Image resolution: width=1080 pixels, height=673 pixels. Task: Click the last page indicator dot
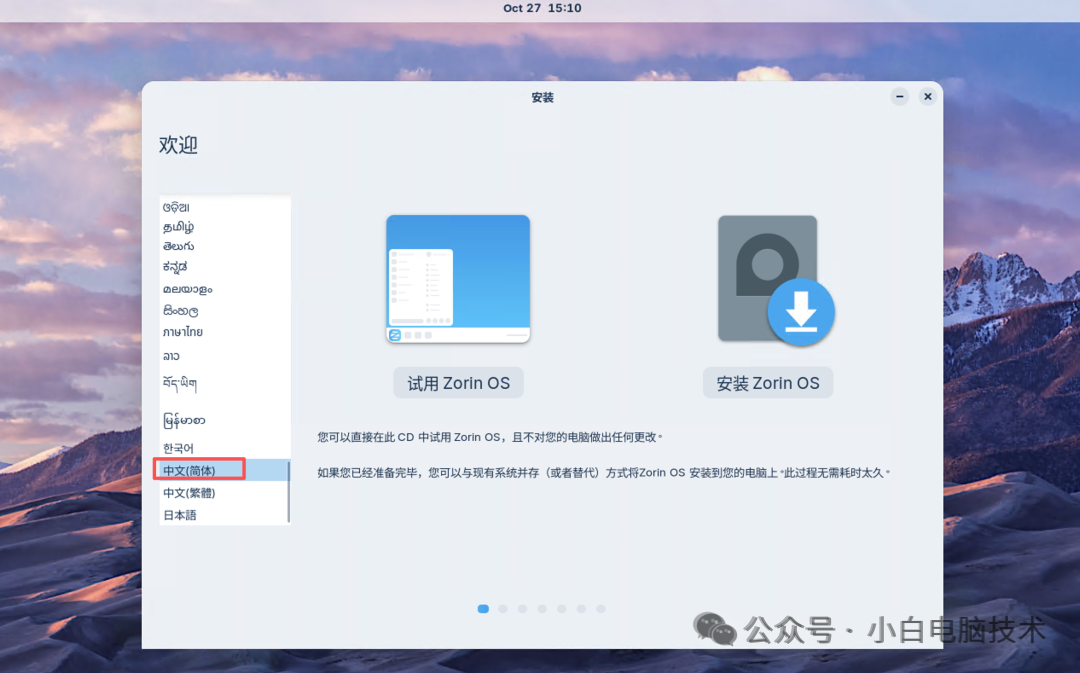601,608
